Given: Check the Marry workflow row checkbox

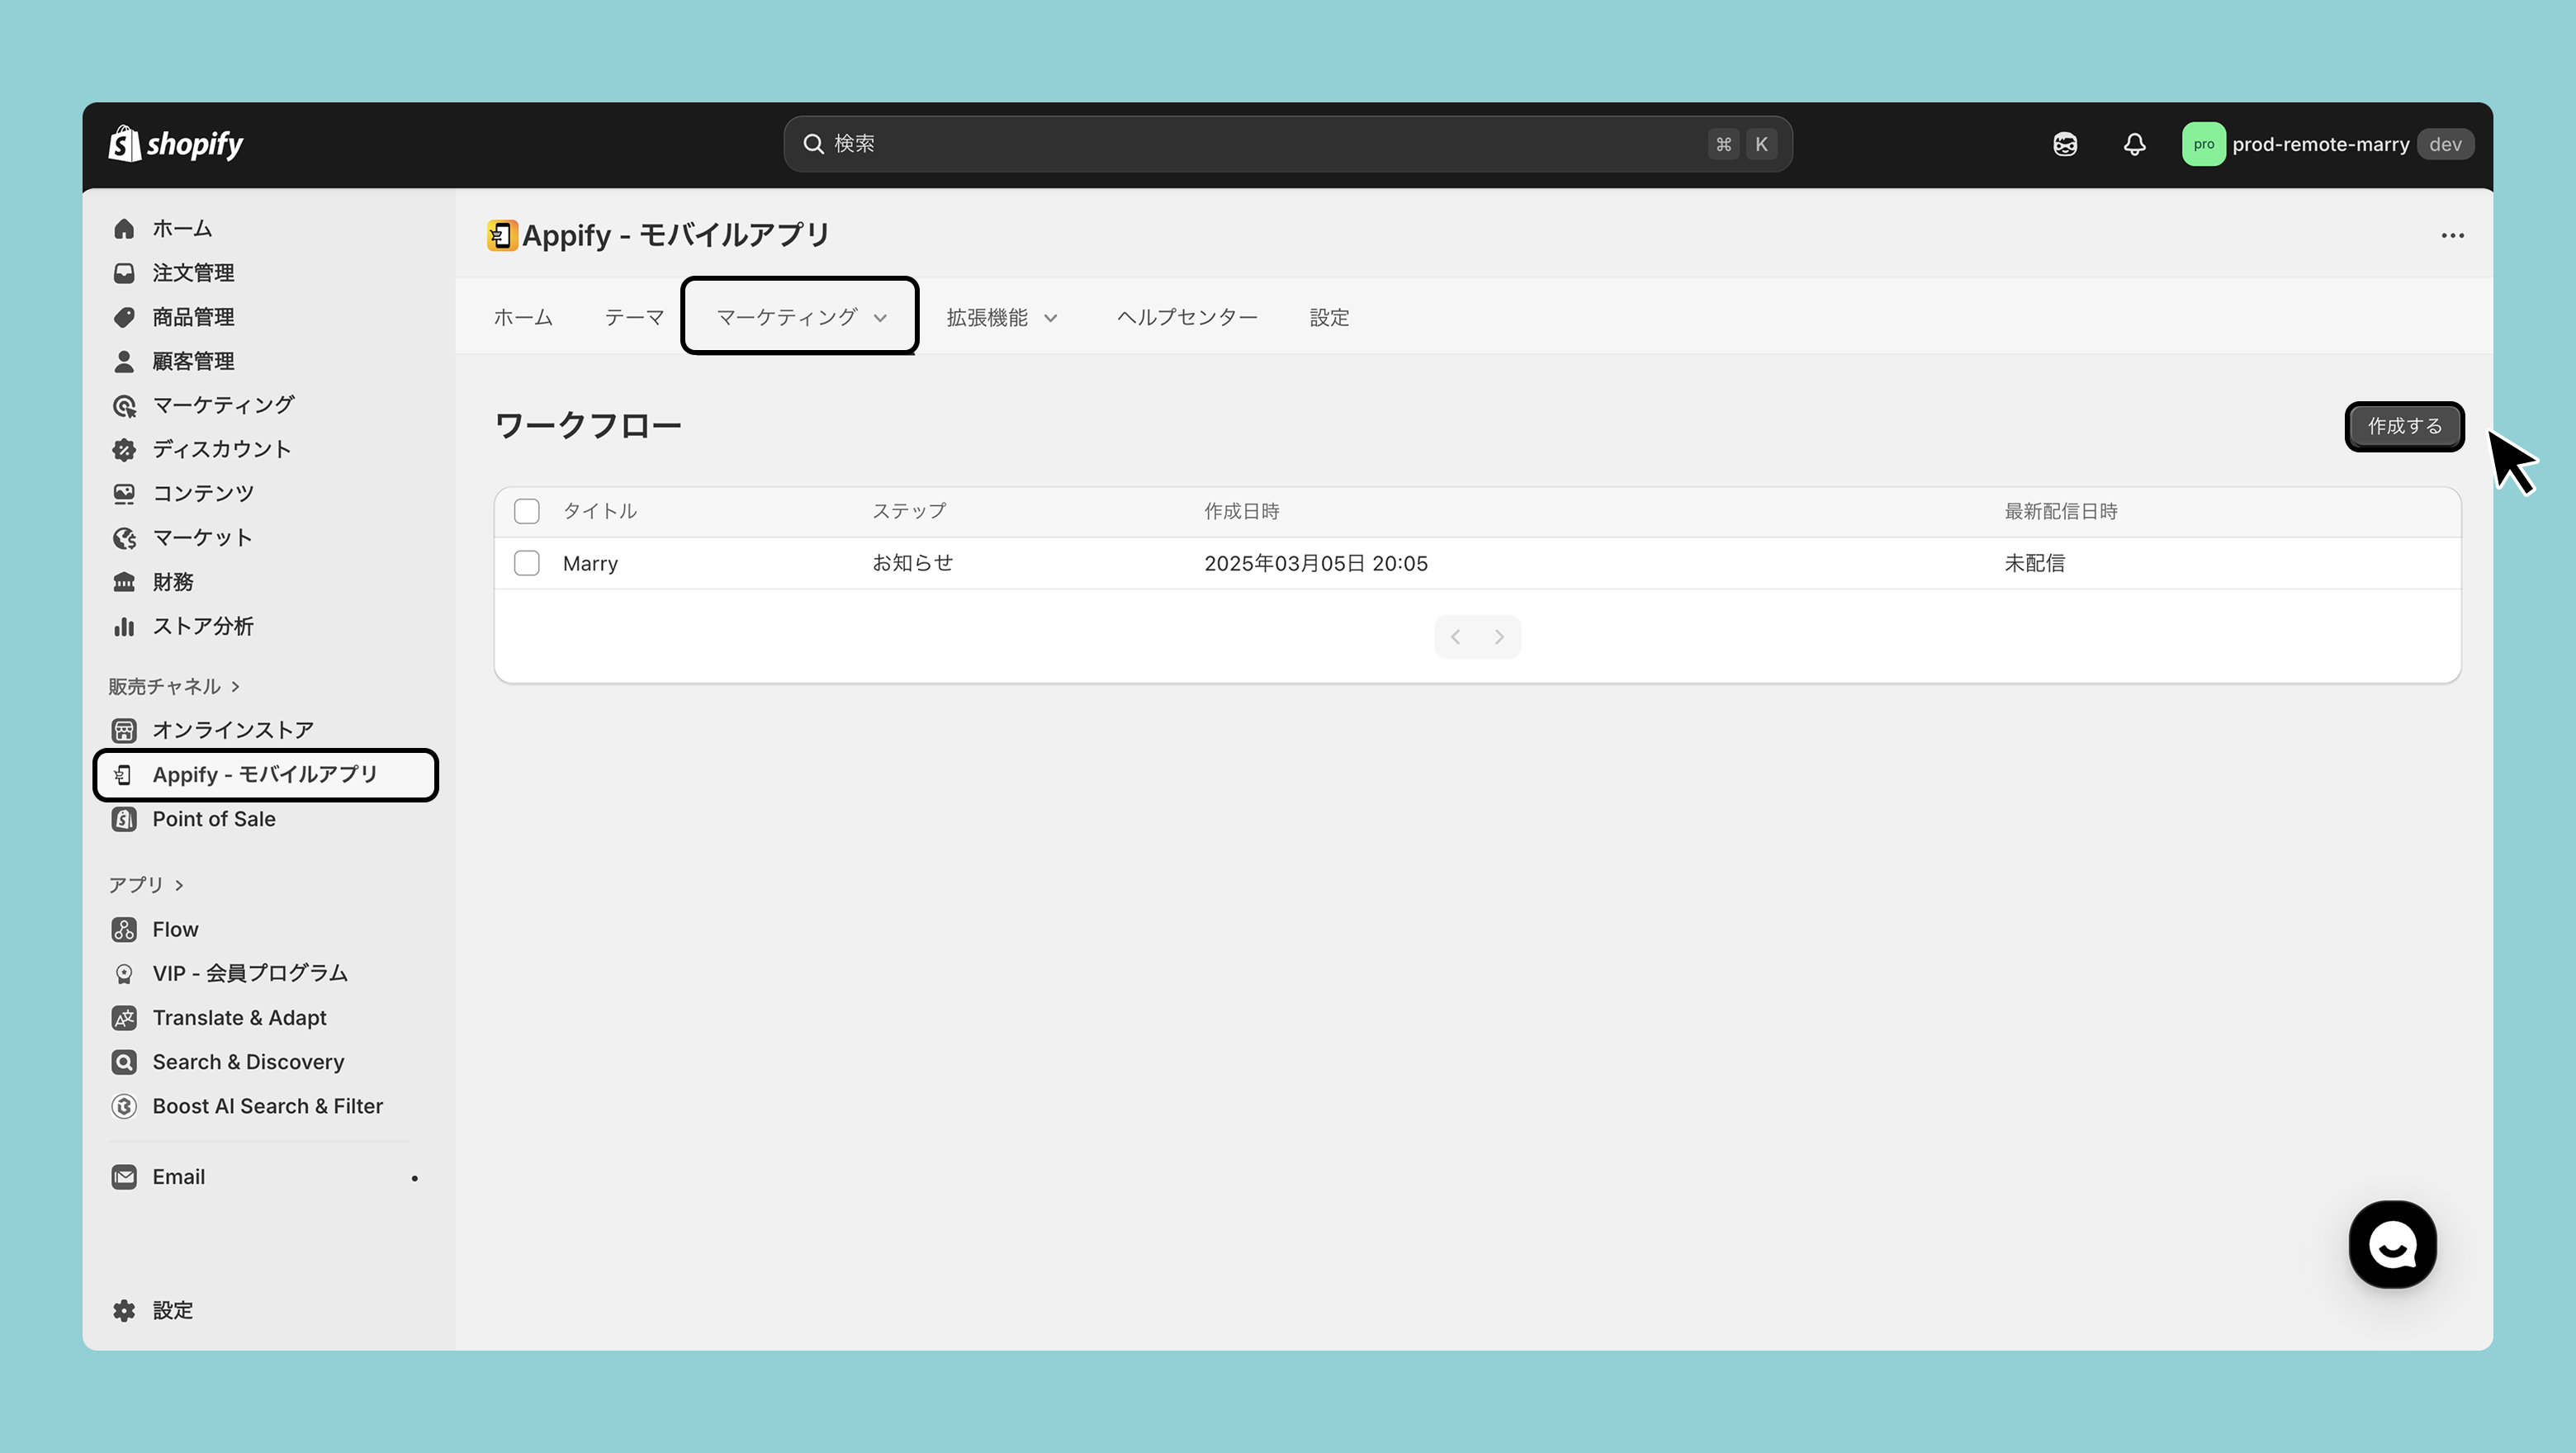Looking at the screenshot, I should (x=527, y=563).
